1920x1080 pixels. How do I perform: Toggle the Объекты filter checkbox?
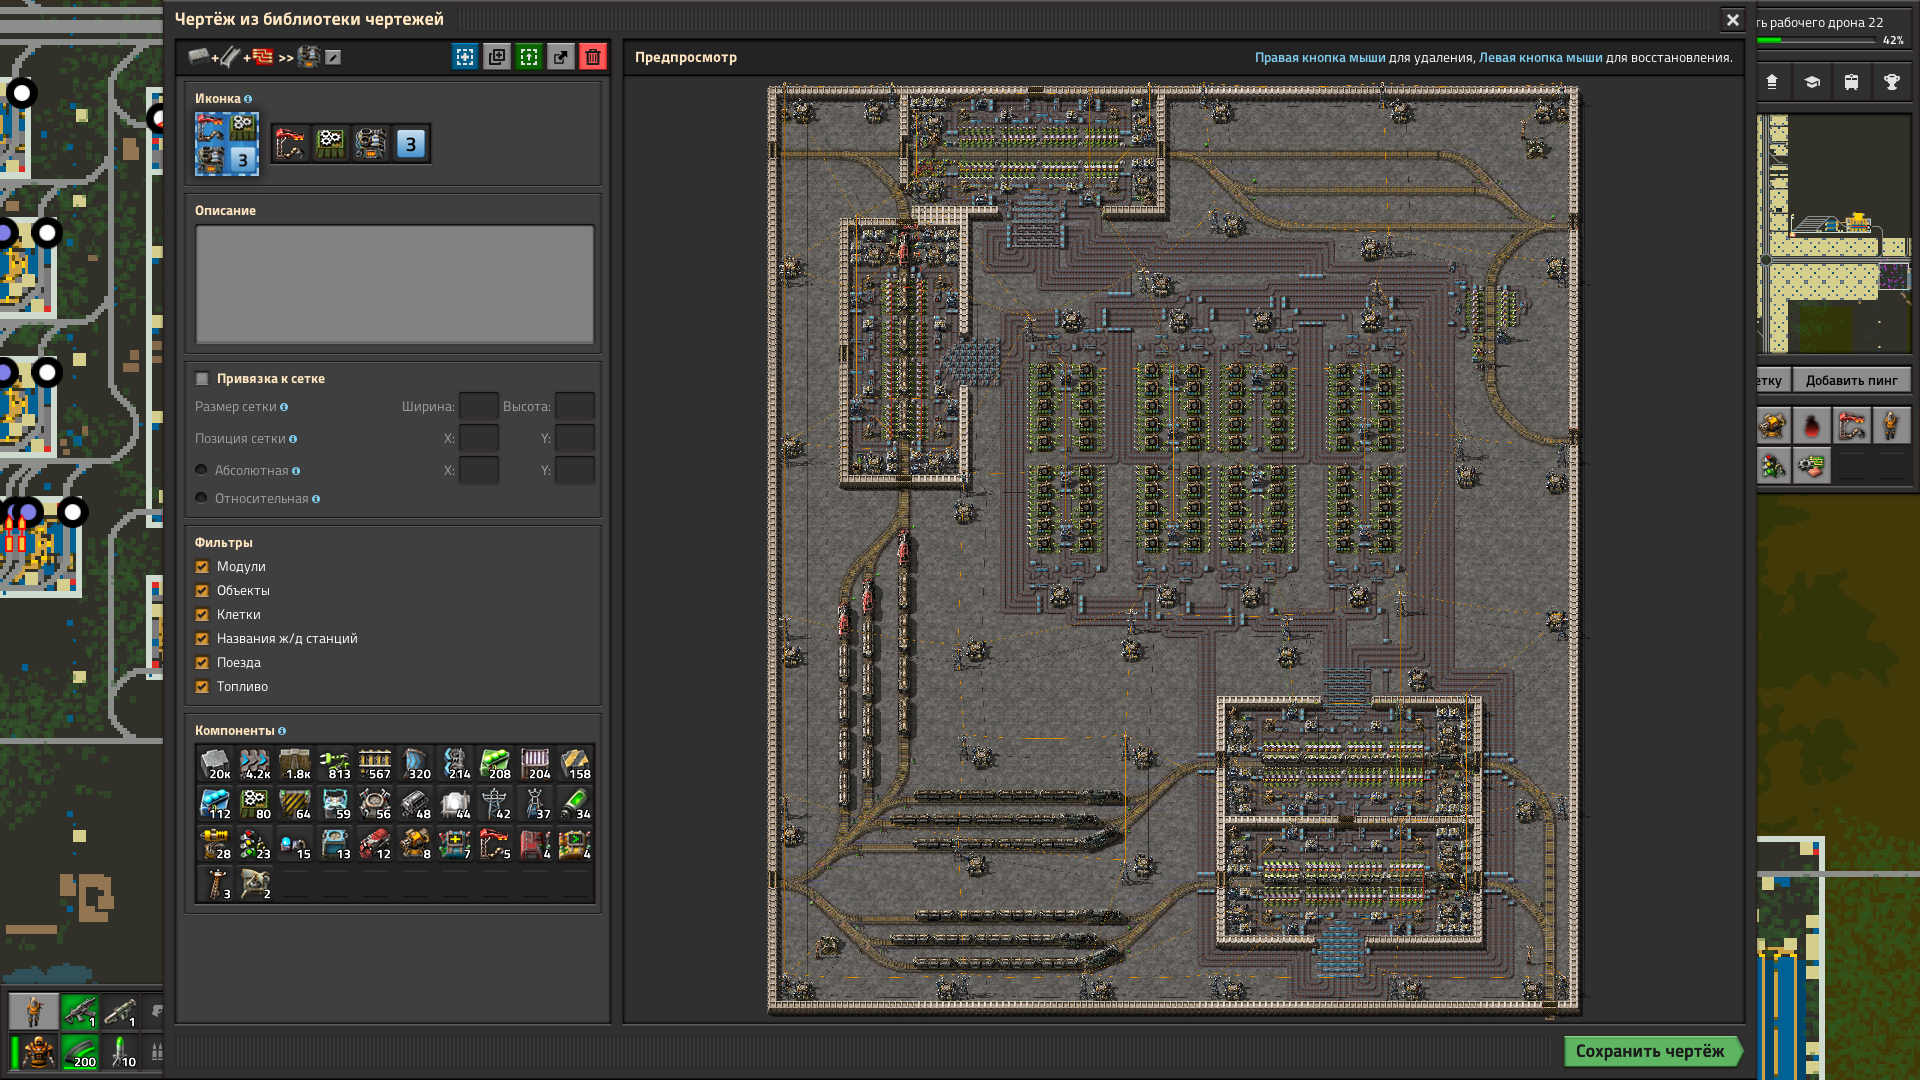pos(202,591)
